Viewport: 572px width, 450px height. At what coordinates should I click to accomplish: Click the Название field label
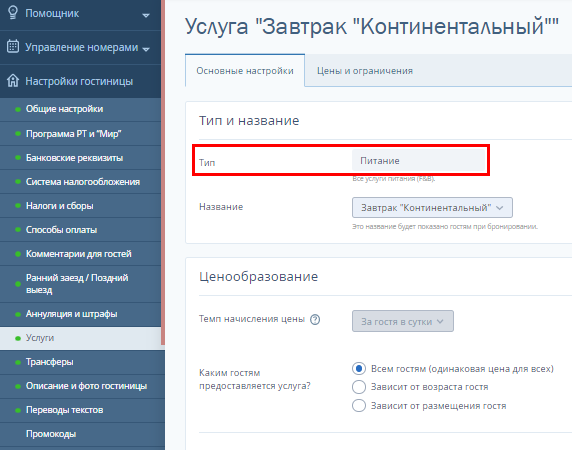[221, 207]
